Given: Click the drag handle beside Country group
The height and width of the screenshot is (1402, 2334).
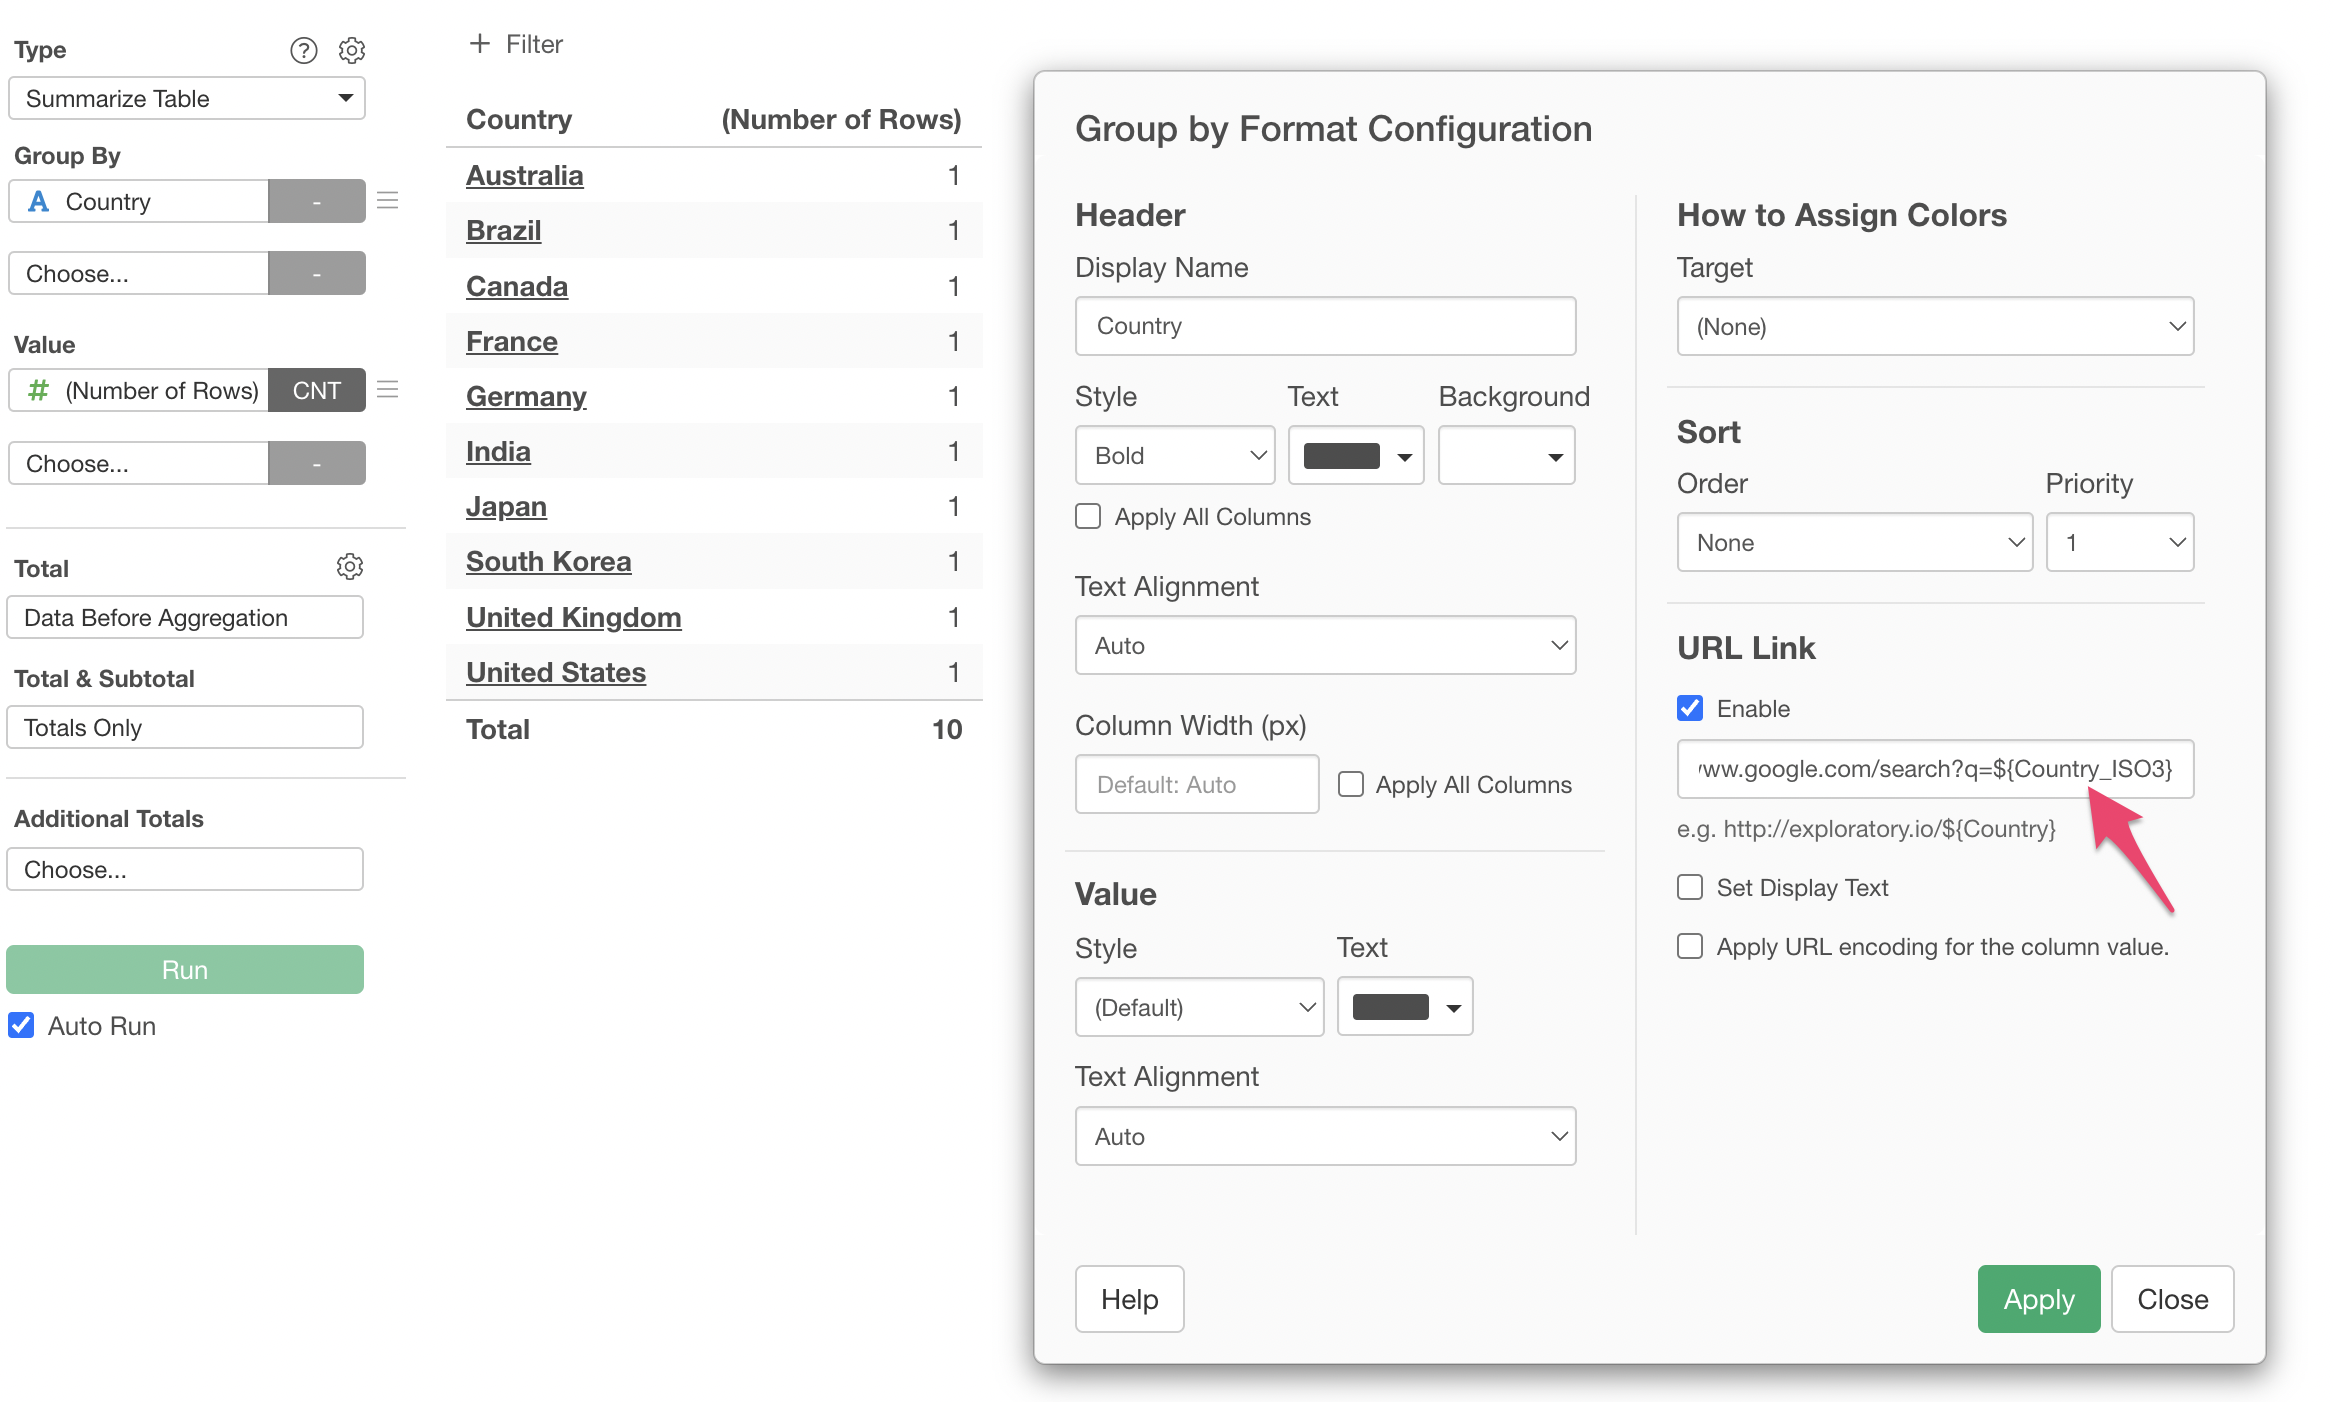Looking at the screenshot, I should point(388,201).
